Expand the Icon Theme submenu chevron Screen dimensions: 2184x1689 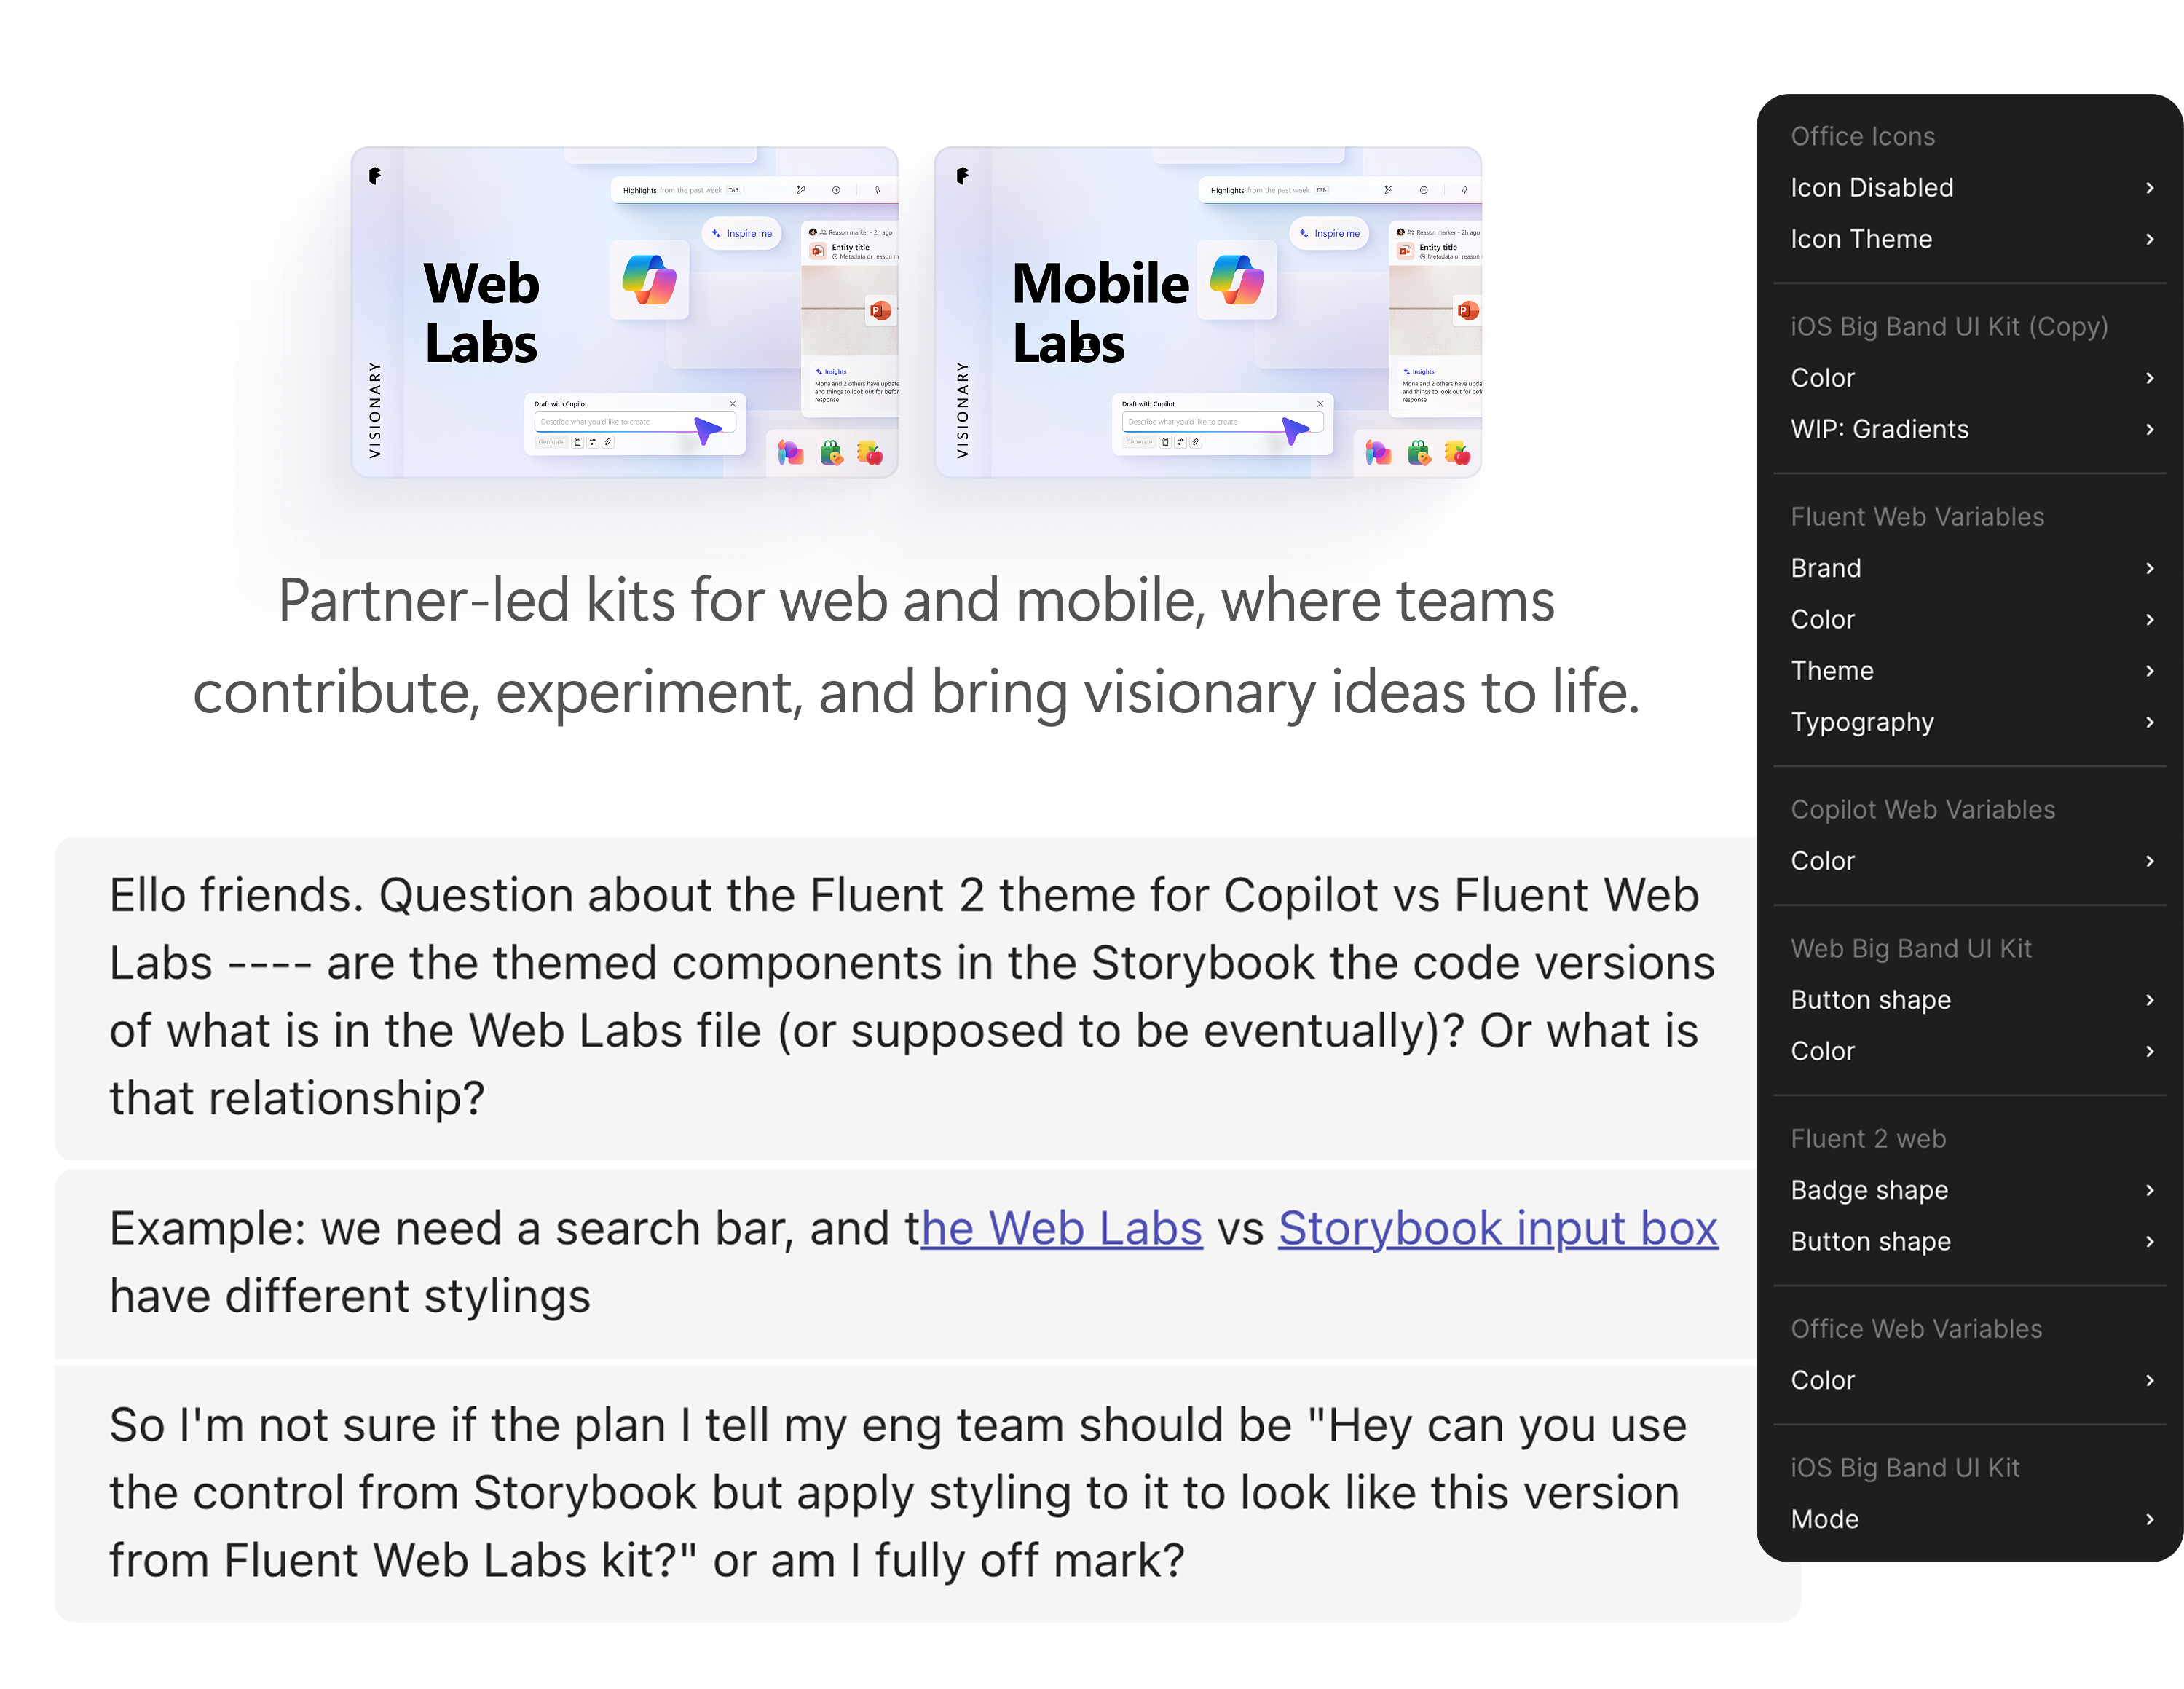[x=2150, y=239]
